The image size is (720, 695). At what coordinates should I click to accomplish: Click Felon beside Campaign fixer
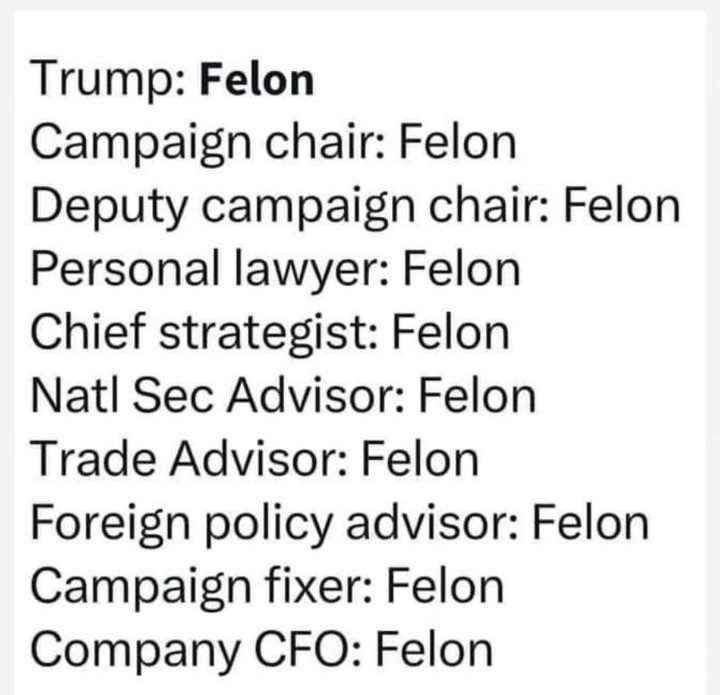point(445,586)
